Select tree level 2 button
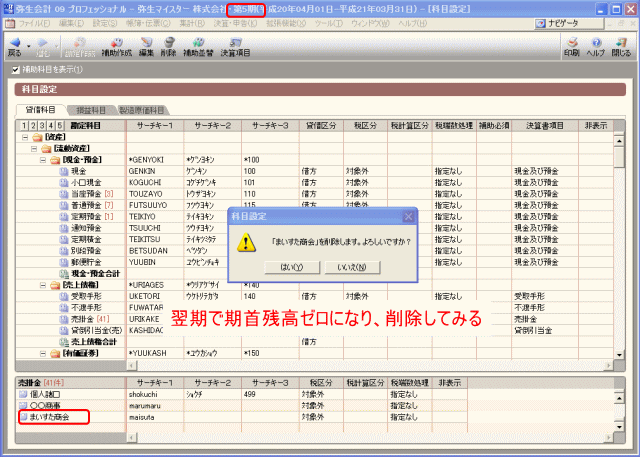Viewport: 640px width, 457px height. (x=33, y=126)
